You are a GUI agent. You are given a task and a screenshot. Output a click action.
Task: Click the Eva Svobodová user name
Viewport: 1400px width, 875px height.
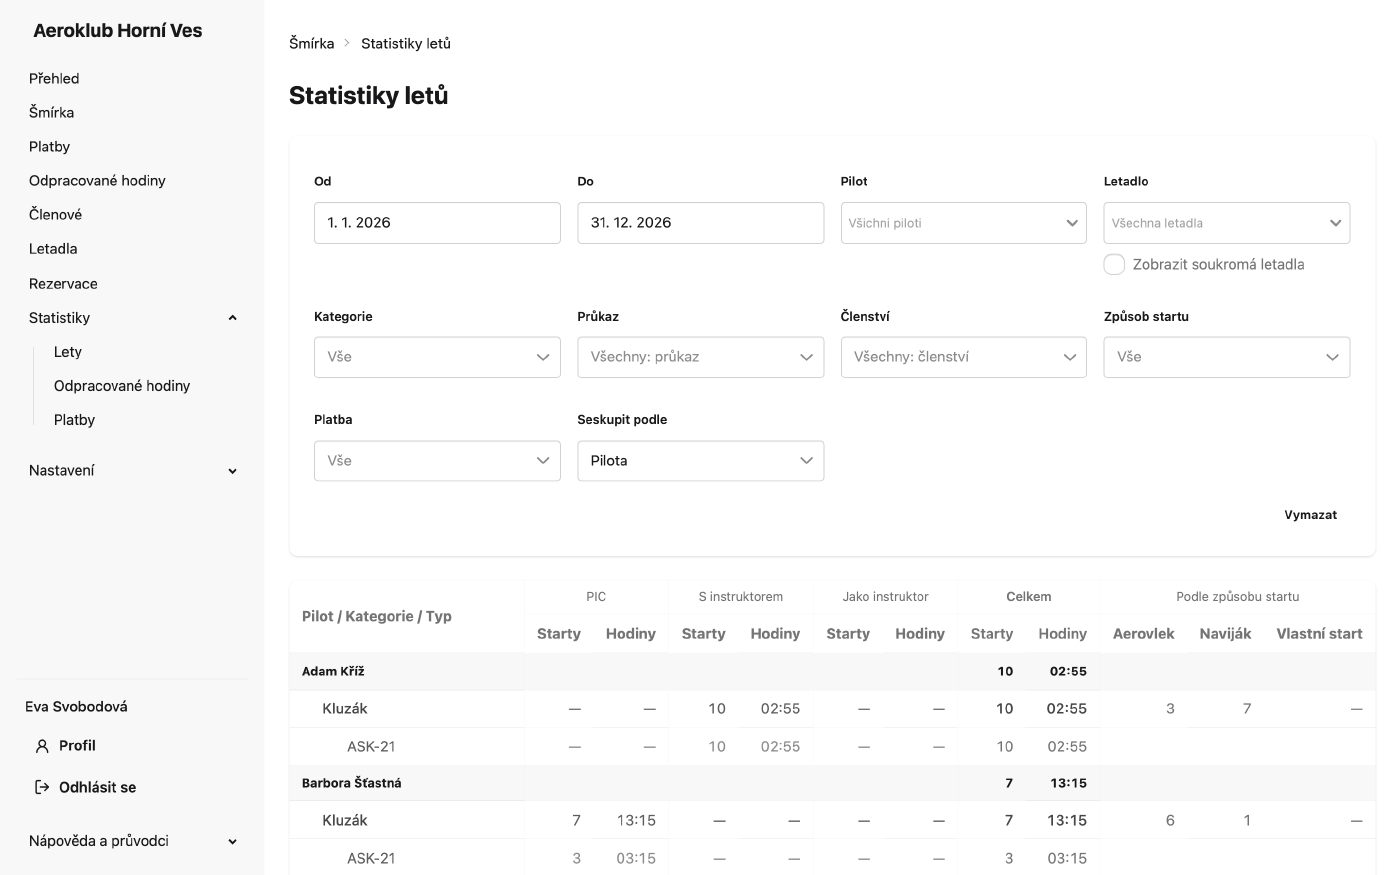(x=76, y=707)
